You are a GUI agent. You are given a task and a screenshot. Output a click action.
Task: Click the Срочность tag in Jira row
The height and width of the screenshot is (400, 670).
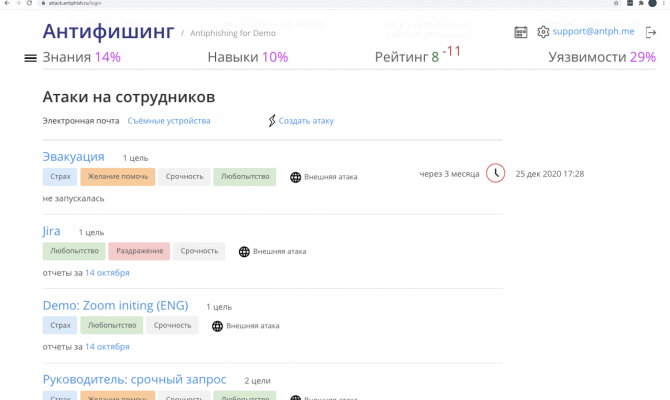(199, 251)
